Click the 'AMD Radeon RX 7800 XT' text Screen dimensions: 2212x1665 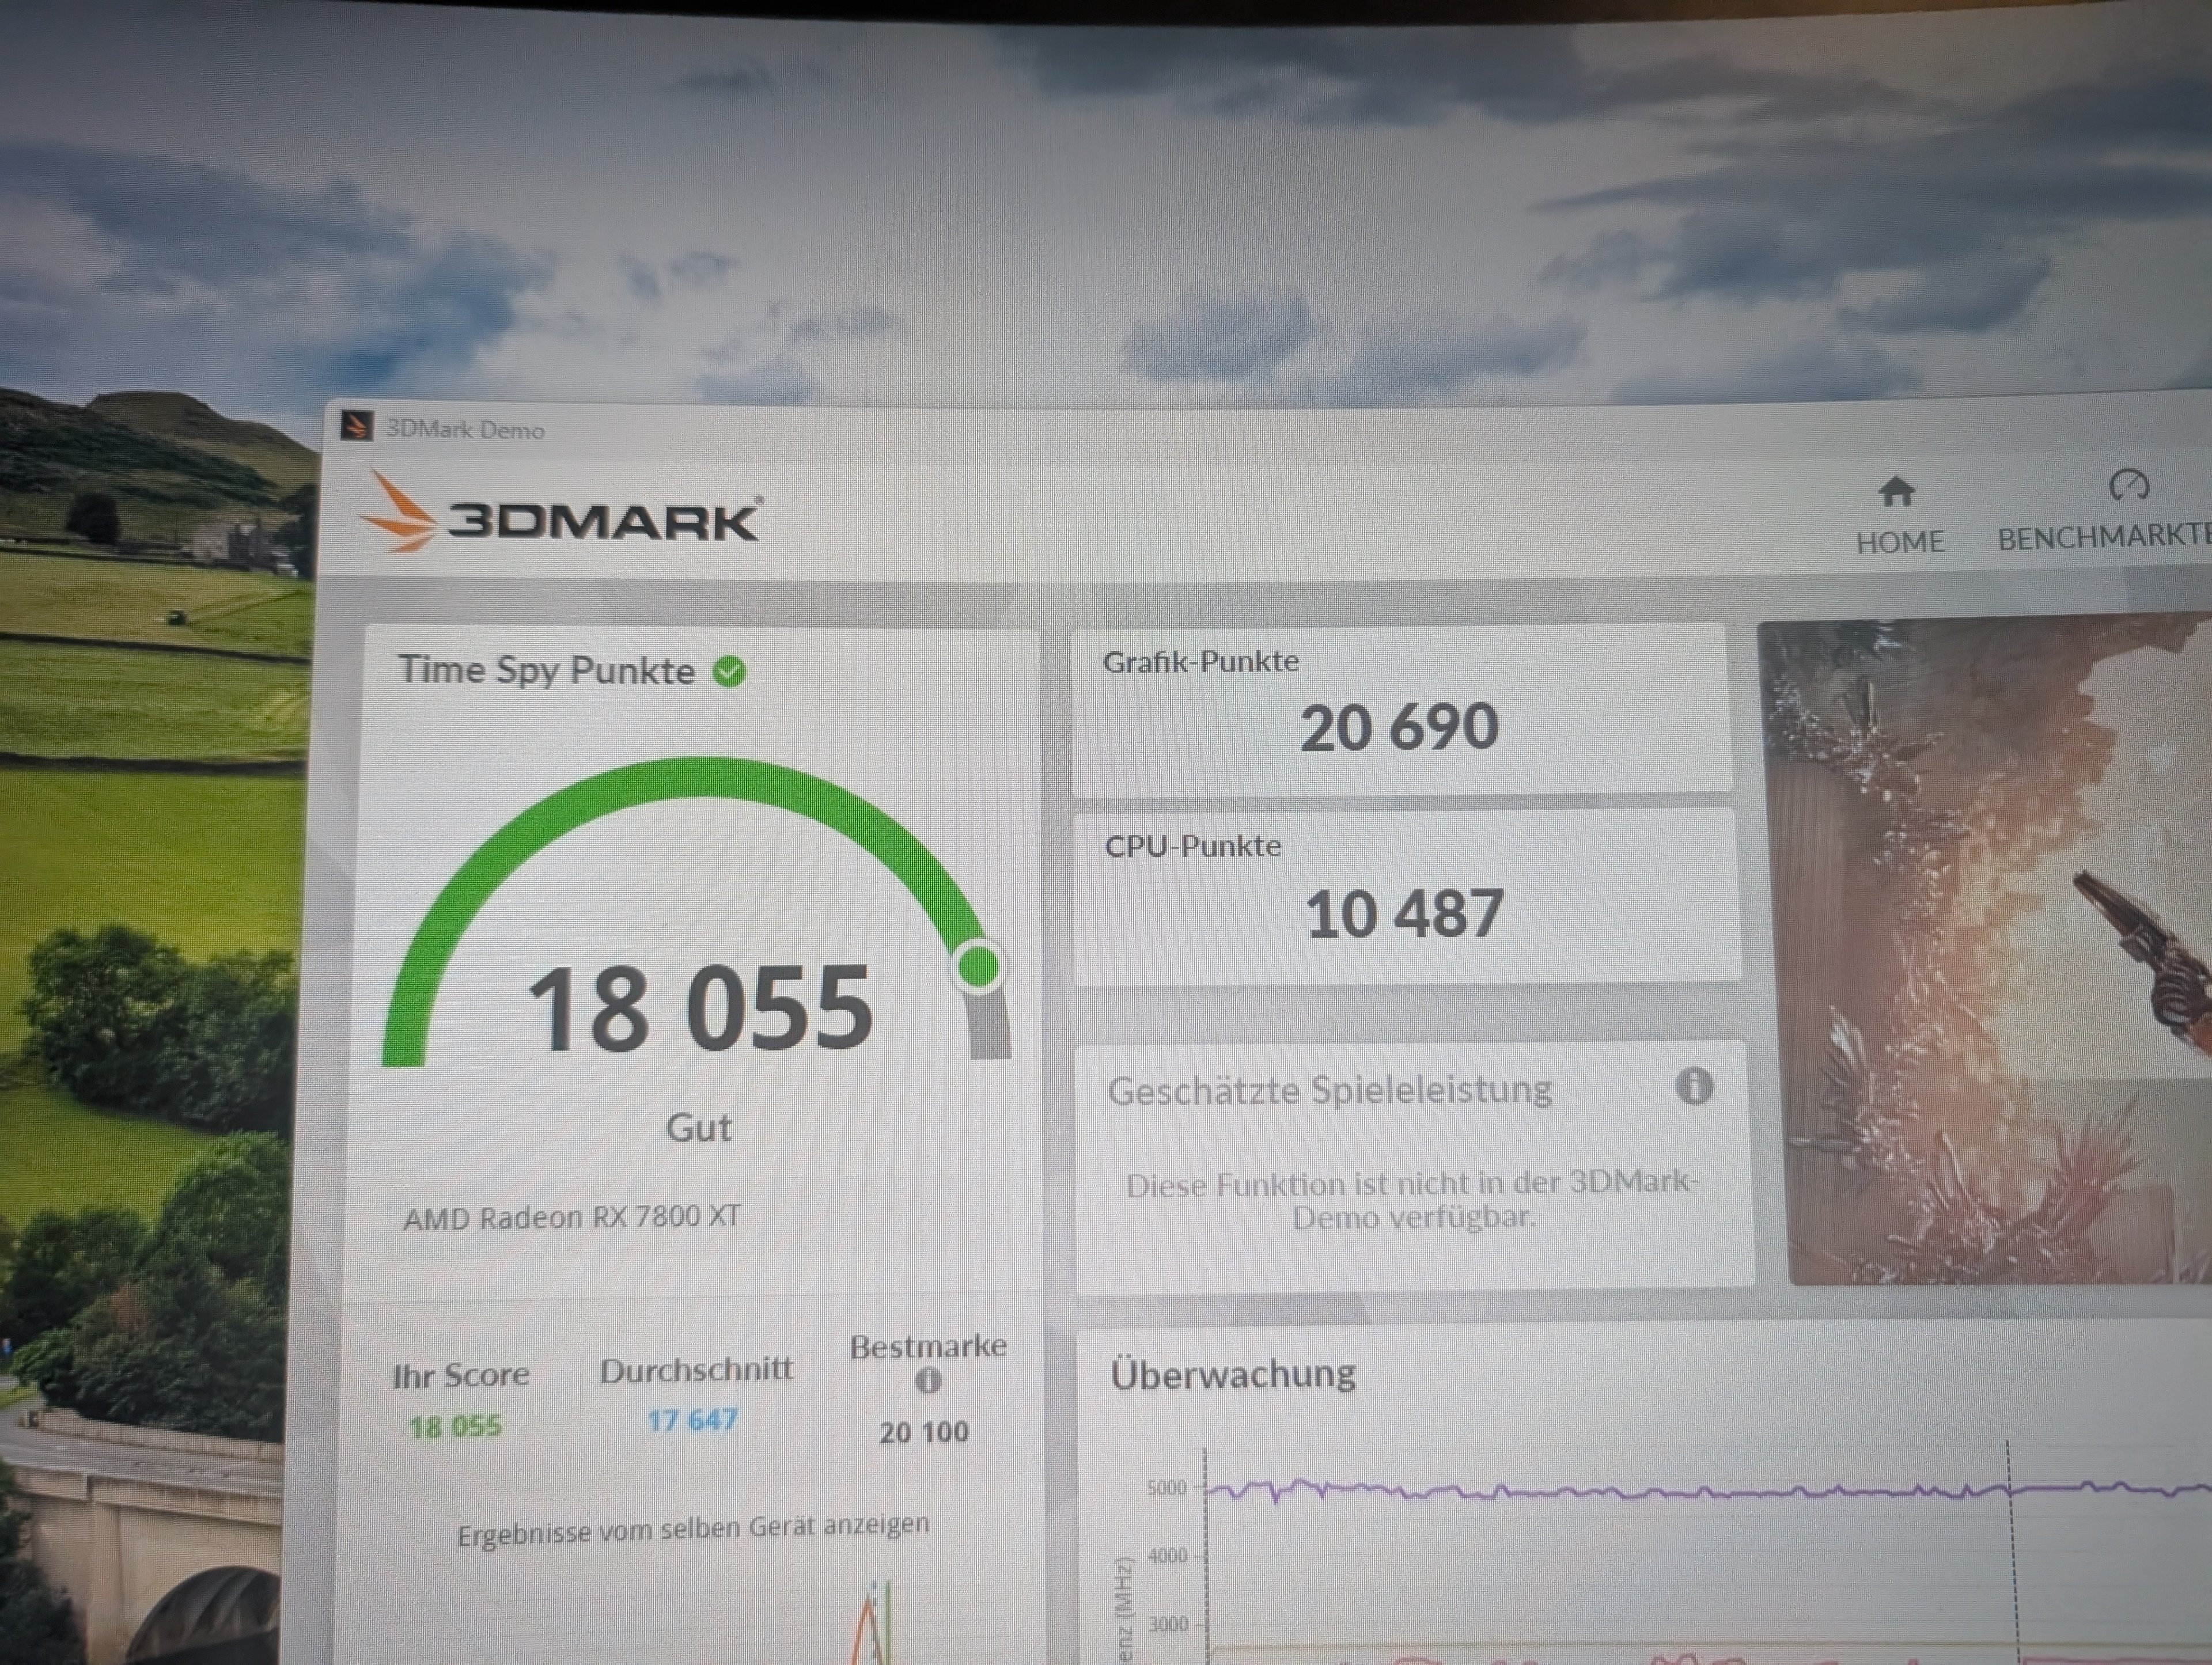(x=572, y=1217)
